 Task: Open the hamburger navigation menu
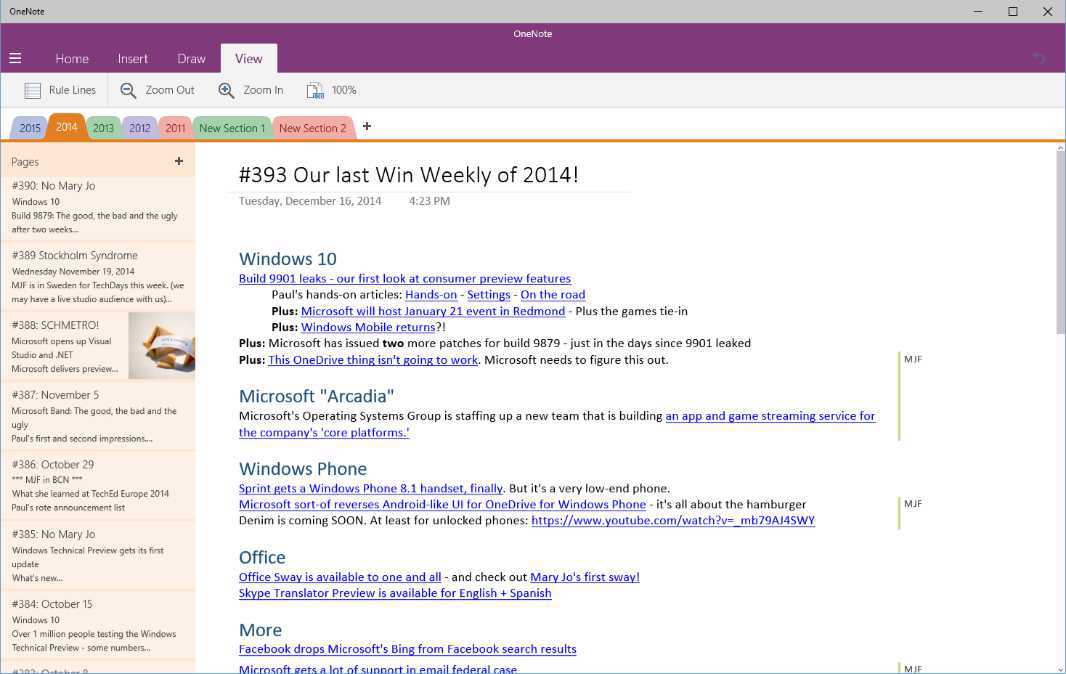15,58
